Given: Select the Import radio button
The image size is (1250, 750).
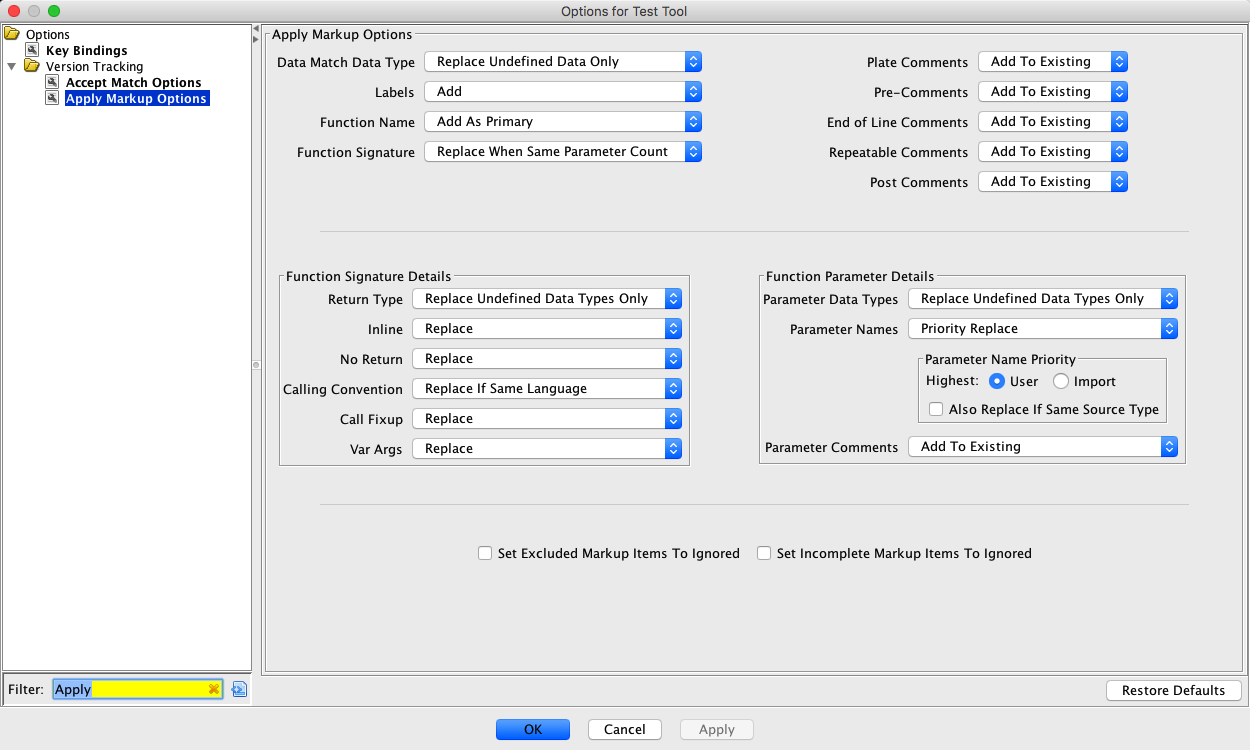Looking at the screenshot, I should pyautogui.click(x=1061, y=381).
